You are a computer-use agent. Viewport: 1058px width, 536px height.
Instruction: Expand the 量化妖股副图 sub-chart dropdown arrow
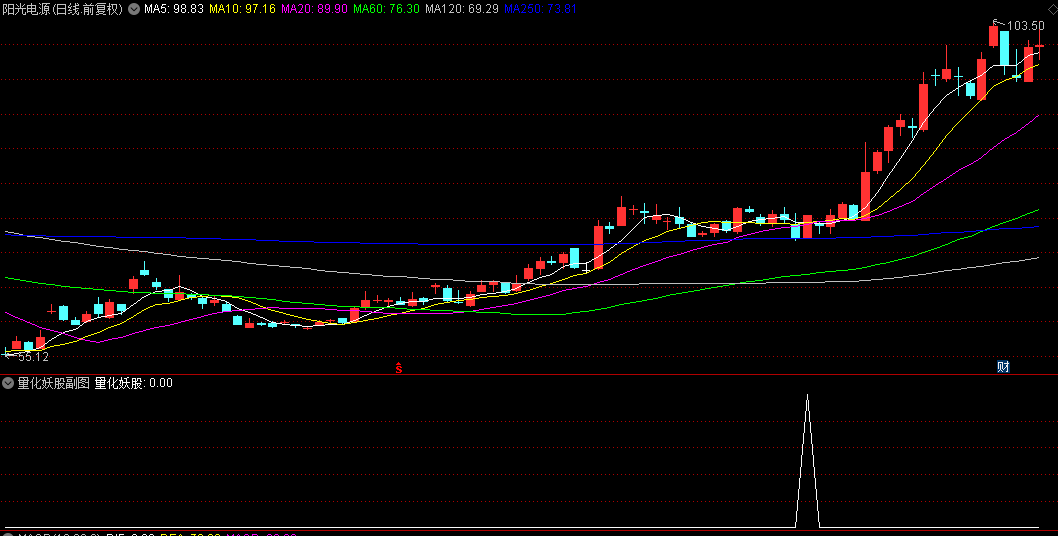(8, 383)
